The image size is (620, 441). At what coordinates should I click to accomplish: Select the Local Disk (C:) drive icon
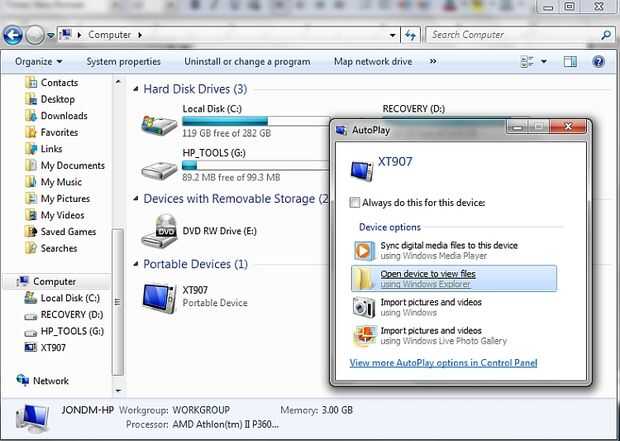159,124
